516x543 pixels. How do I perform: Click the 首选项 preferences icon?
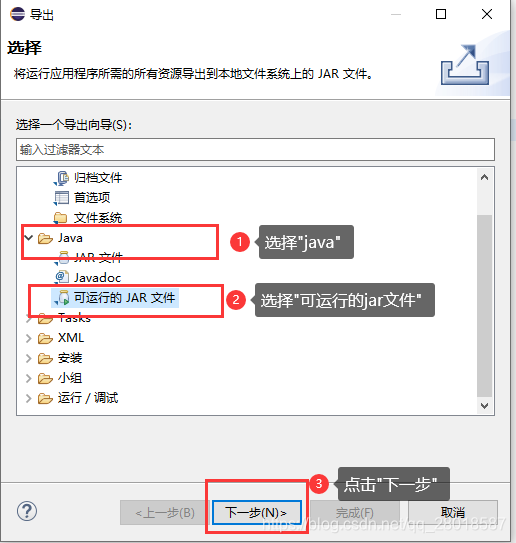[61, 198]
